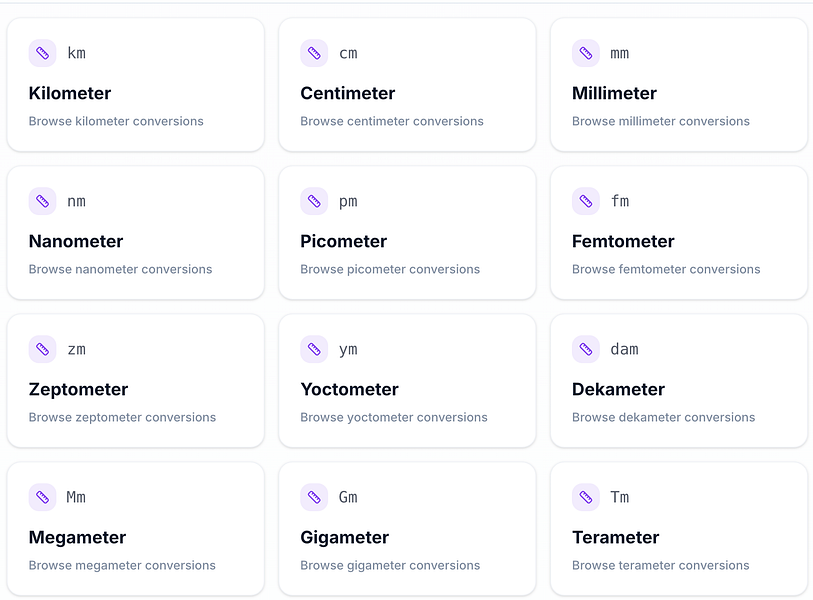Click the tag icon on the Zeptometer card
Viewport: 813px width, 600px height.
tap(42, 349)
